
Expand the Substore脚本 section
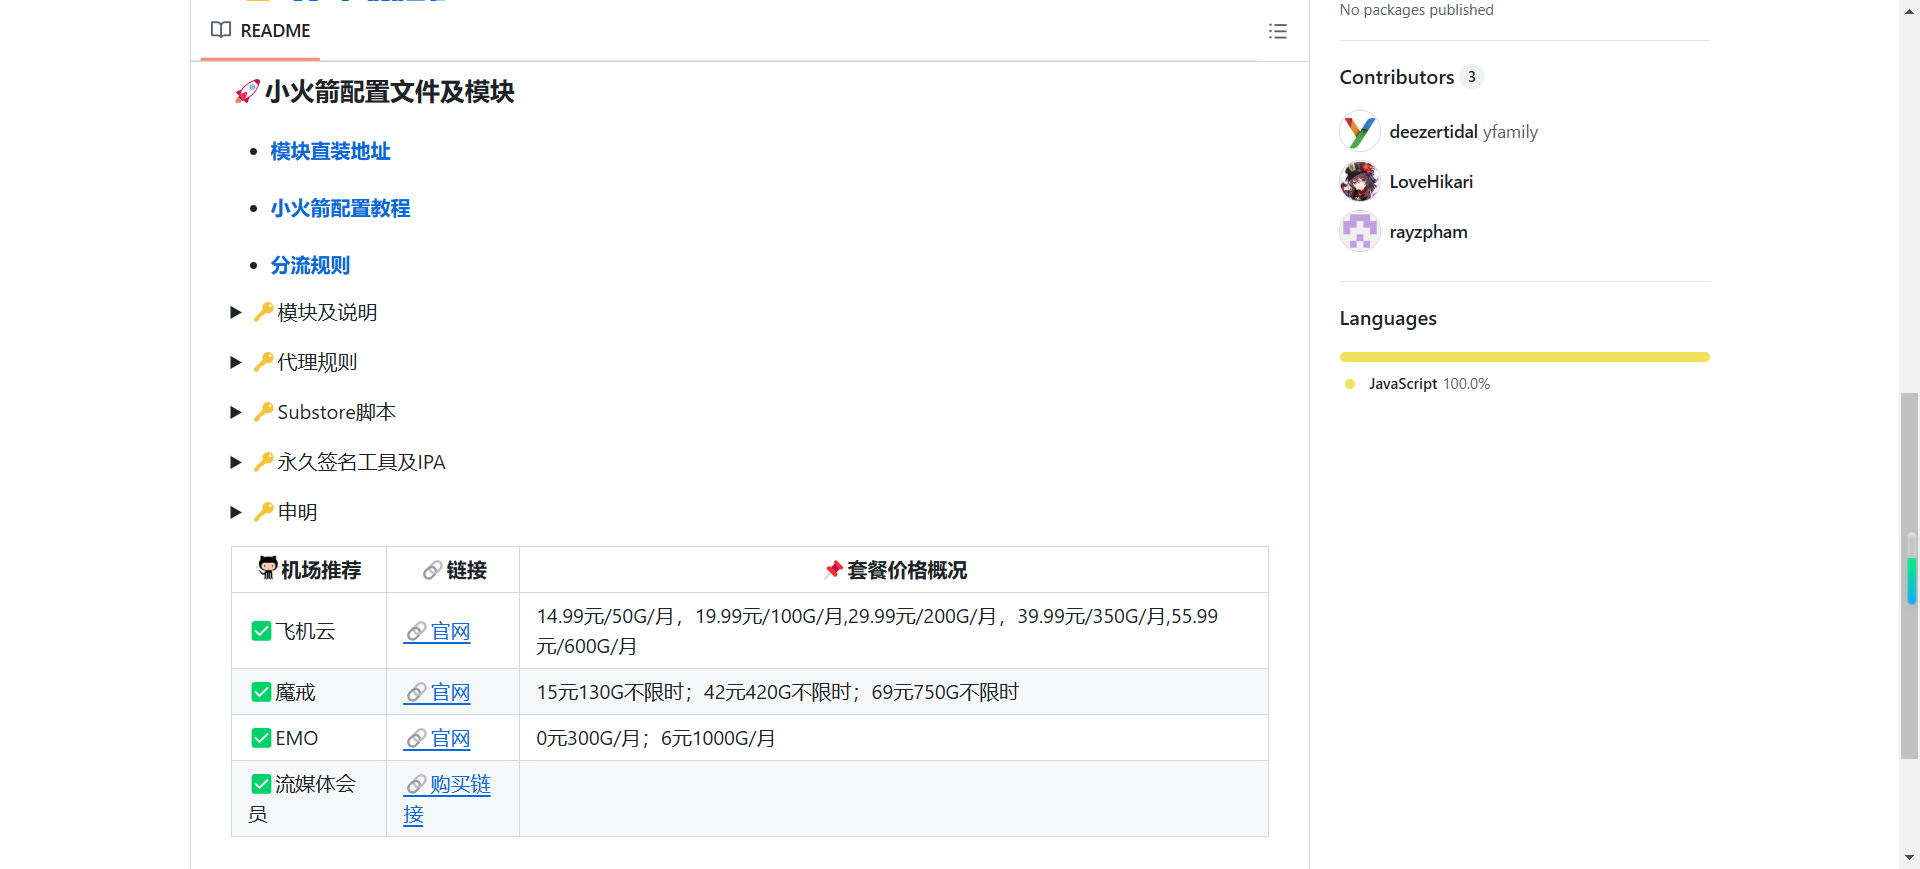click(236, 413)
